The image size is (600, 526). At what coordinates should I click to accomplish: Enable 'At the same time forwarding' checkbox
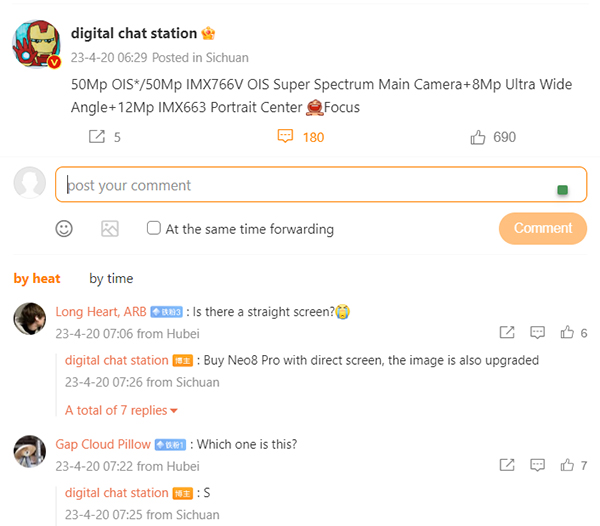pyautogui.click(x=154, y=228)
